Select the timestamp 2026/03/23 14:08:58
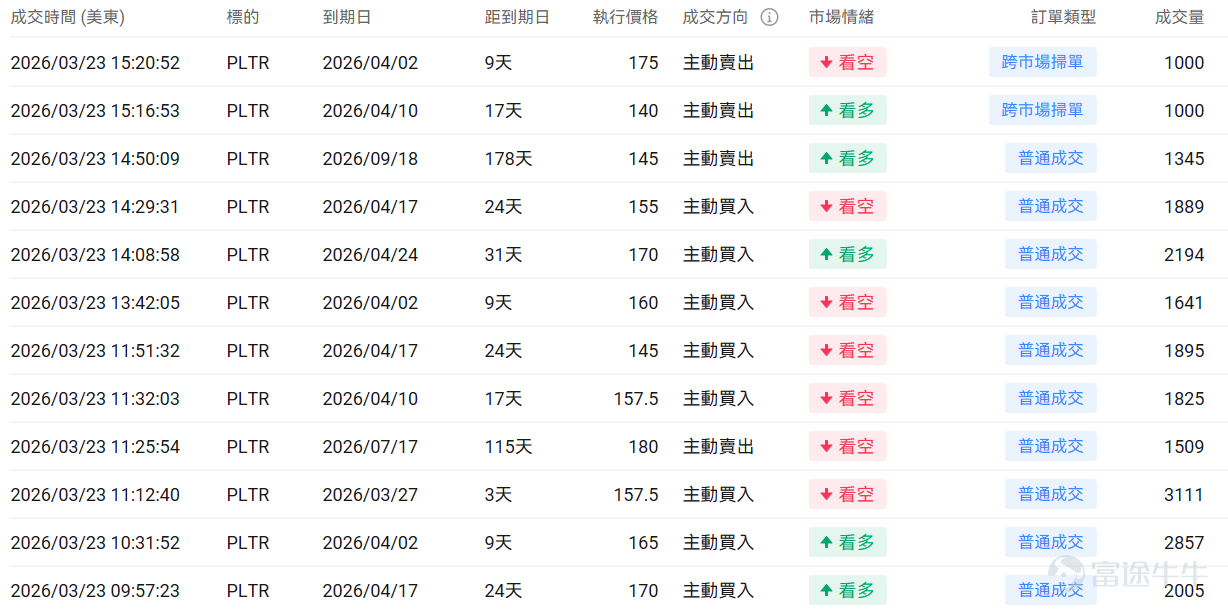Screen dimensions: 1228x610 pyautogui.click(x=95, y=255)
